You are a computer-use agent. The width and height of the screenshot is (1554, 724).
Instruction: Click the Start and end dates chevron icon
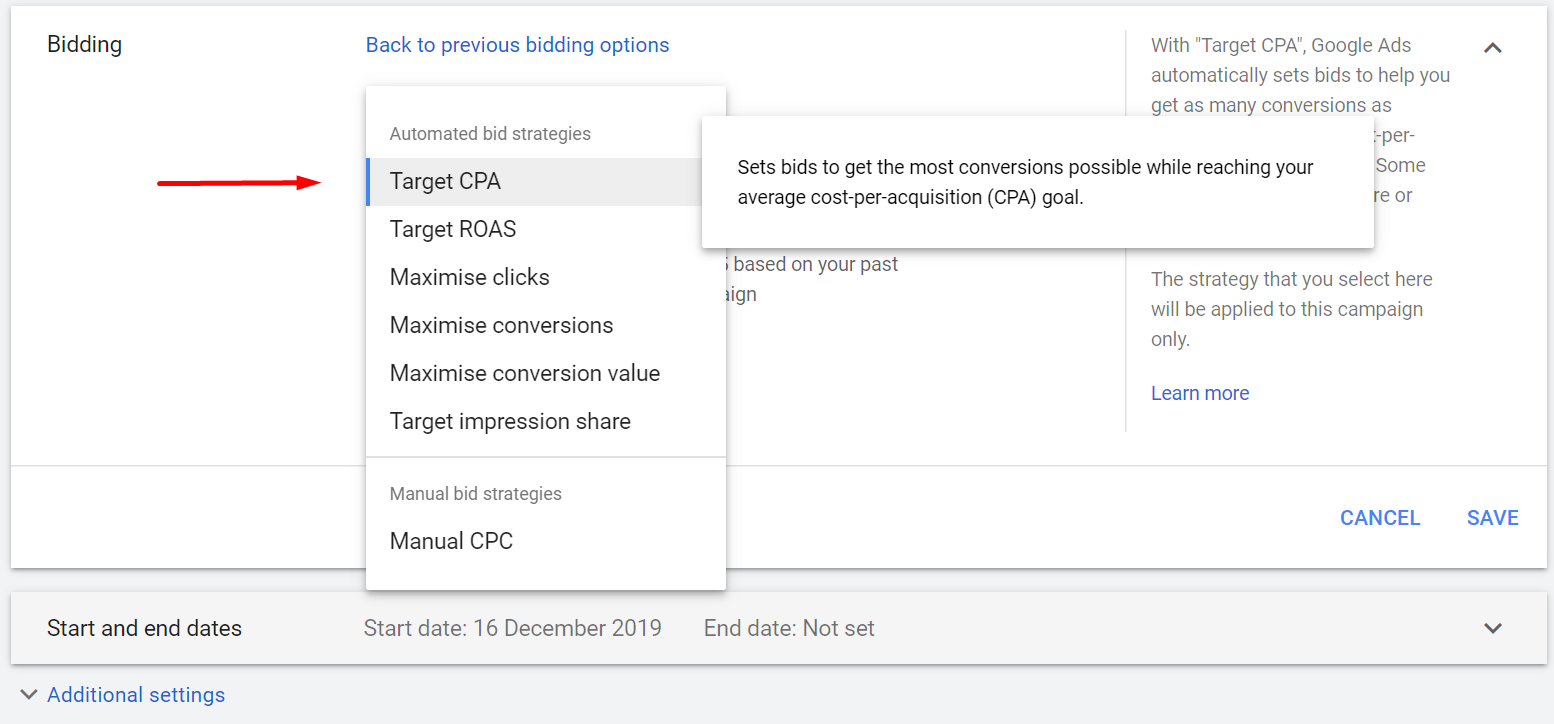click(1493, 628)
